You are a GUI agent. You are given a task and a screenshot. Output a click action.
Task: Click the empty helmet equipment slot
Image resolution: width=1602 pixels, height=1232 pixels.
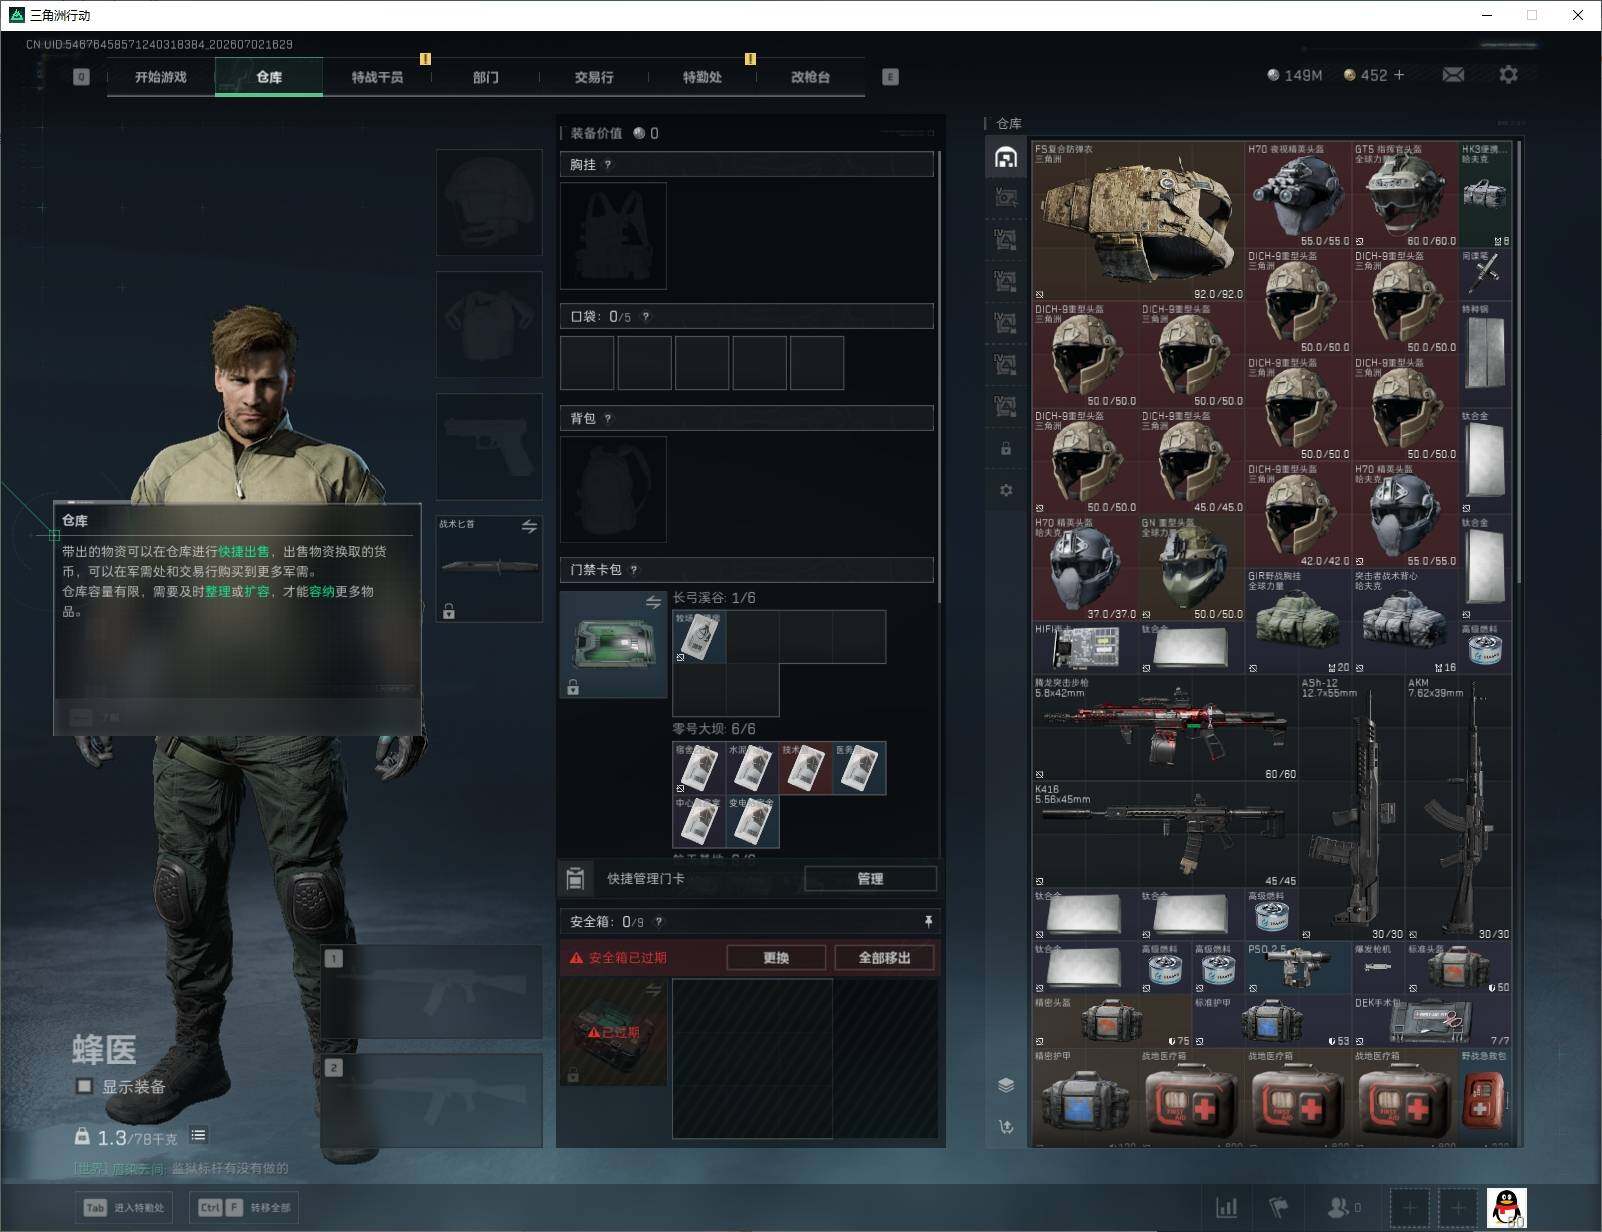(489, 202)
